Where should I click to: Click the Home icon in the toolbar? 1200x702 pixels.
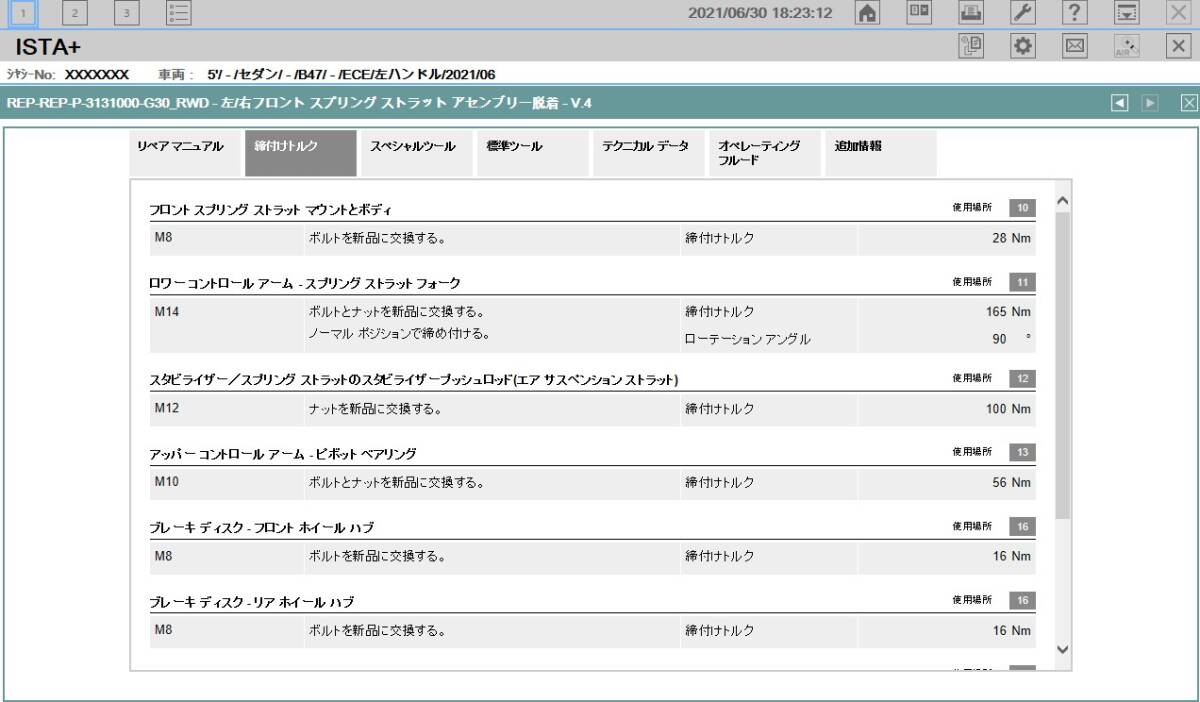point(866,13)
